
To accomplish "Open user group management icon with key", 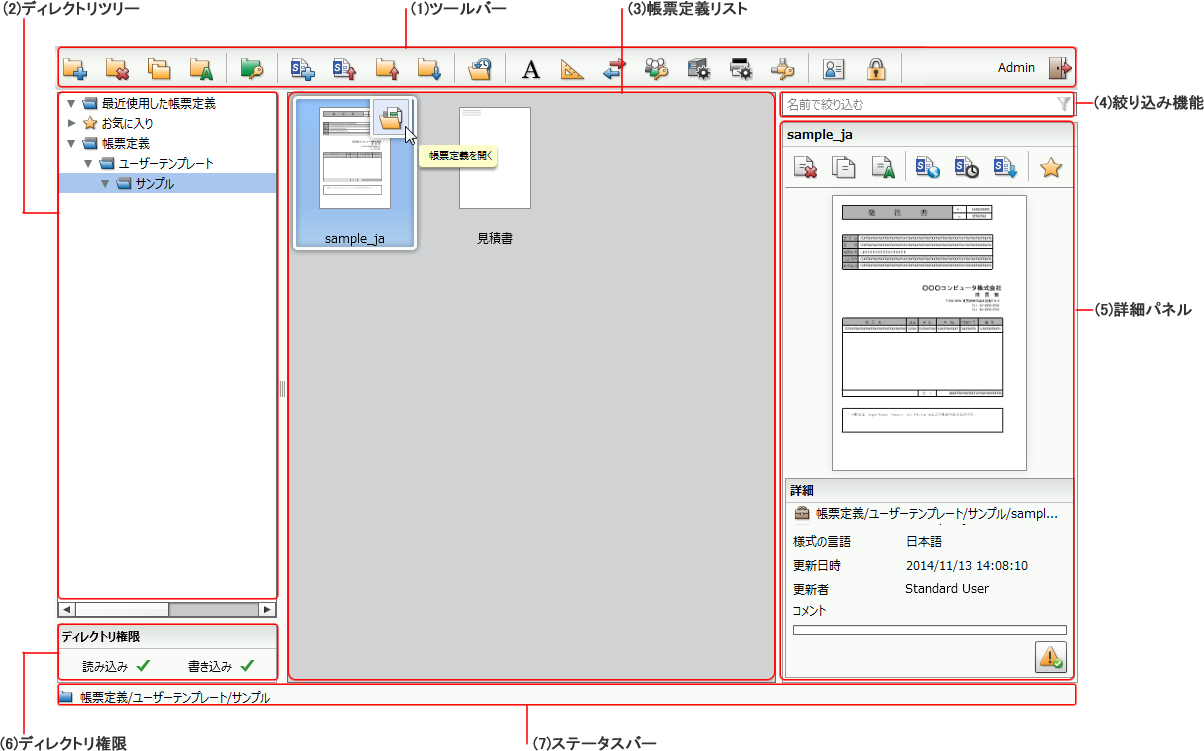I will click(656, 68).
